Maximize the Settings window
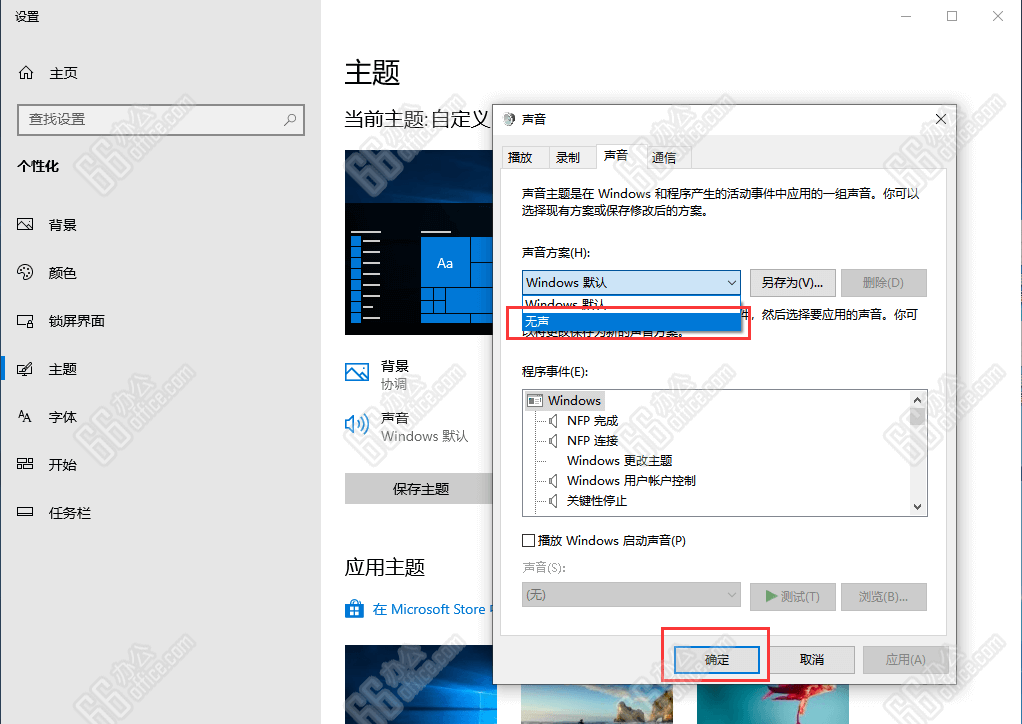Image resolution: width=1022 pixels, height=724 pixels. [x=952, y=16]
